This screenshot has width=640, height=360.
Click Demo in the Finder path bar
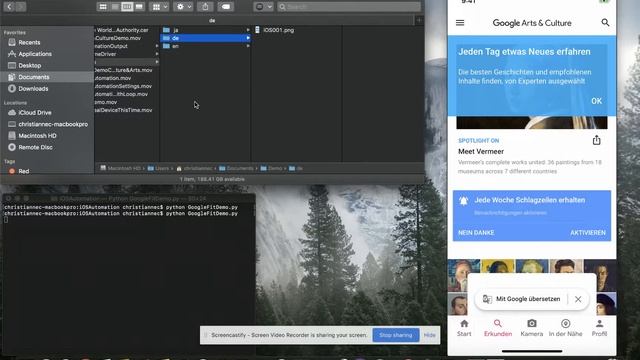pos(271,168)
